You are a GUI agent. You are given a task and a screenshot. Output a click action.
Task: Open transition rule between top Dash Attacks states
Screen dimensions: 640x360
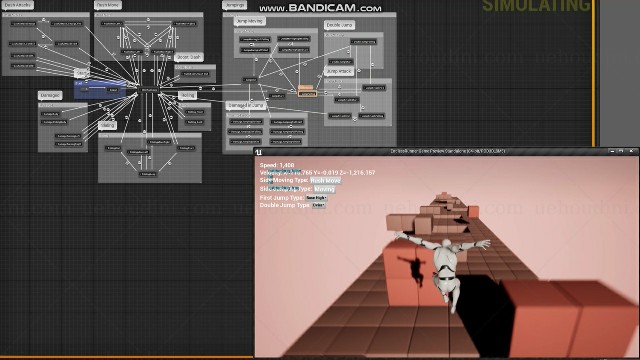[44, 20]
